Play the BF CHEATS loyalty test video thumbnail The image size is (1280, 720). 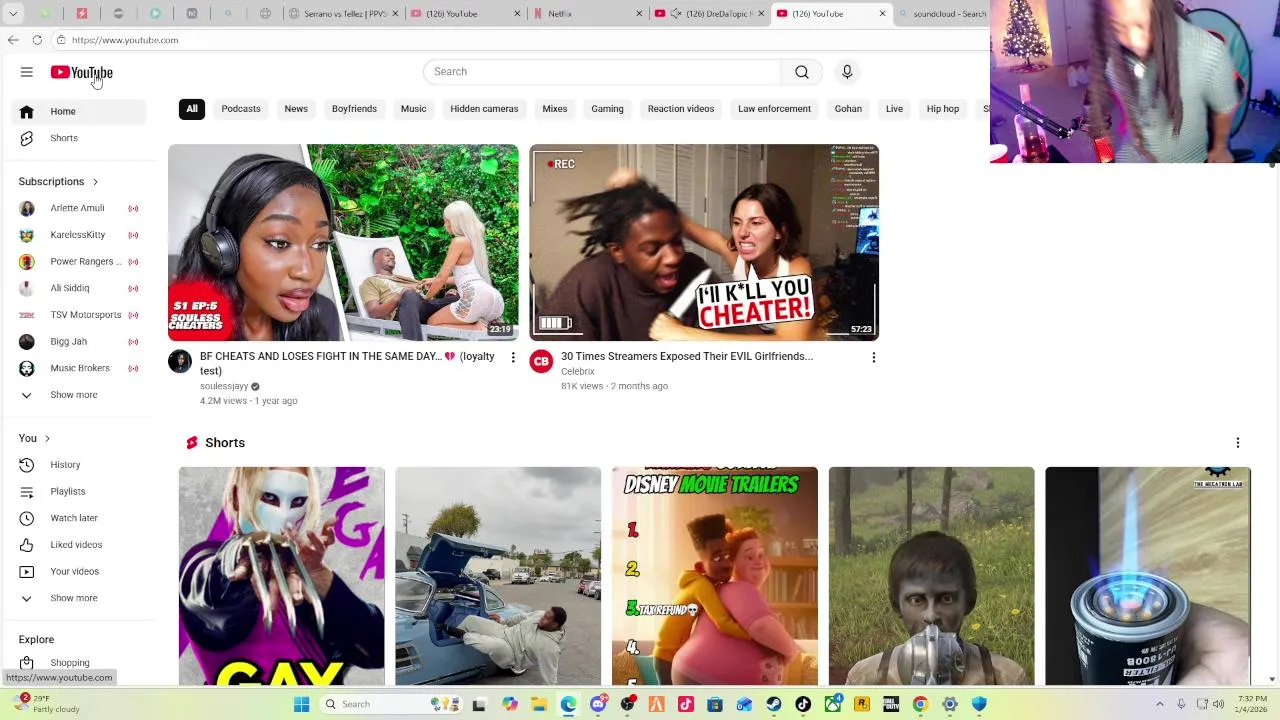pyautogui.click(x=343, y=243)
